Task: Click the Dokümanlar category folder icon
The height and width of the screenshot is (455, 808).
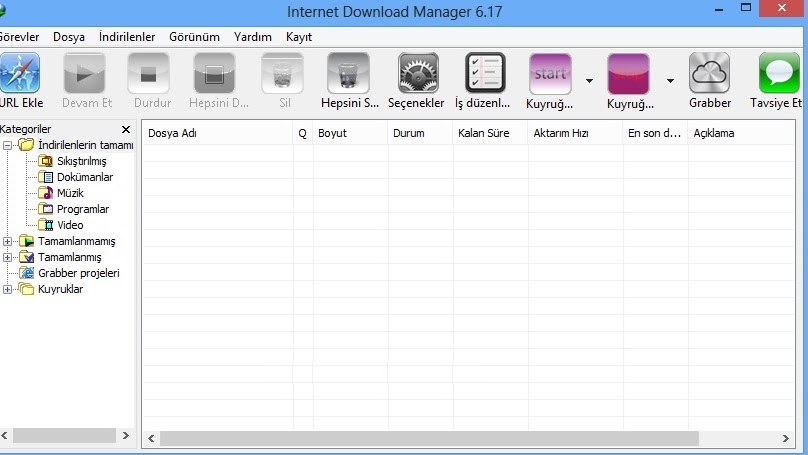Action: [46, 177]
